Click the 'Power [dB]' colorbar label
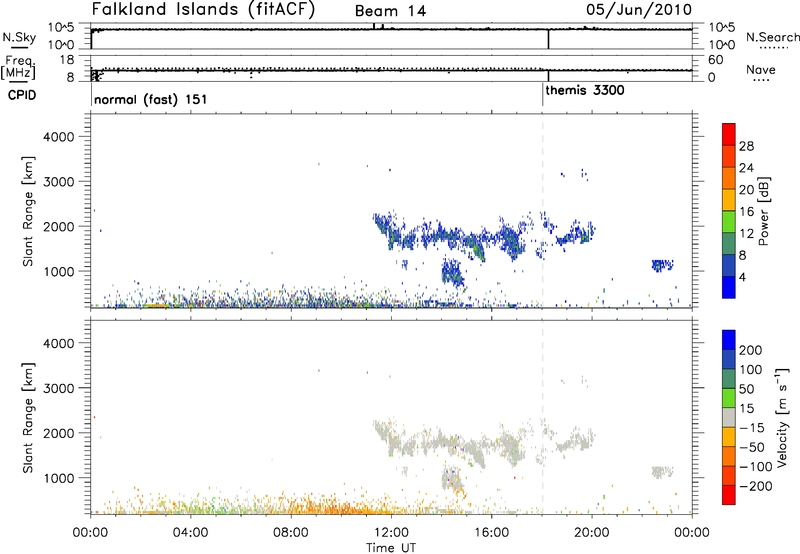The width and height of the screenshot is (800, 554). 763,211
